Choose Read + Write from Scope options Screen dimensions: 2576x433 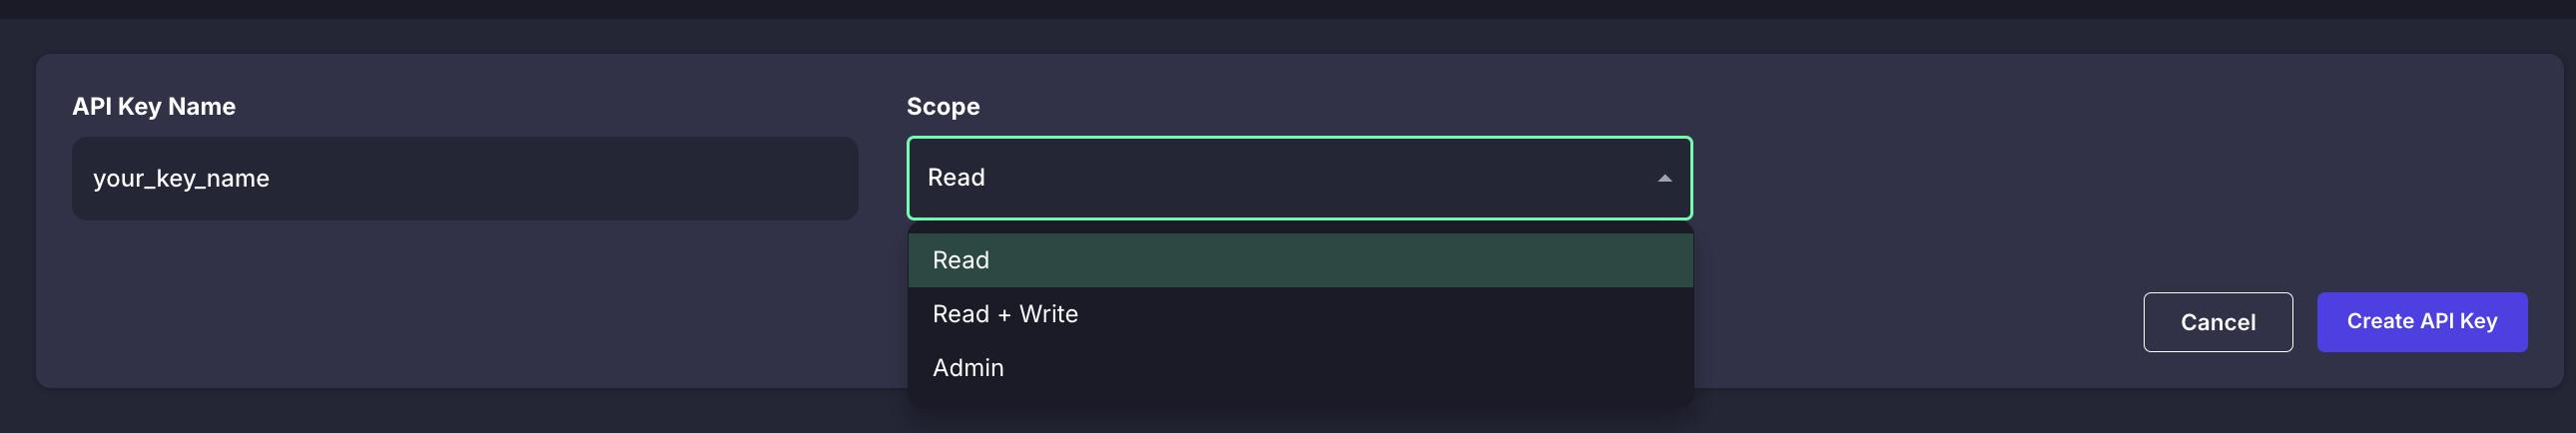[x=1299, y=314]
